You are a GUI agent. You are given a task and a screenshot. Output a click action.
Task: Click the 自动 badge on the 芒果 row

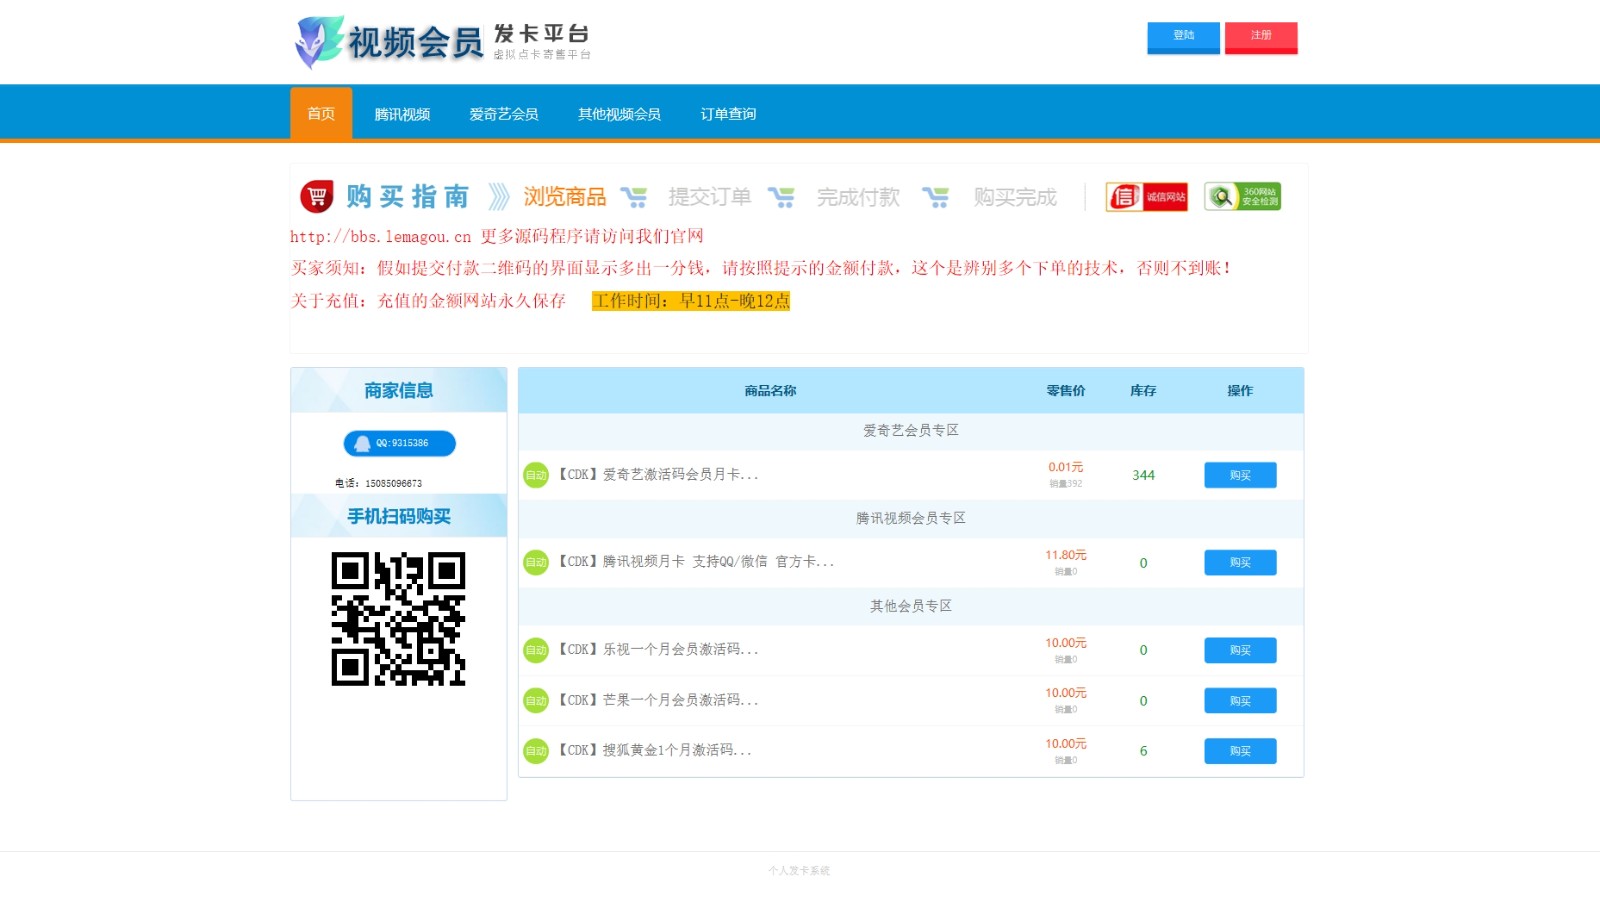pyautogui.click(x=536, y=700)
